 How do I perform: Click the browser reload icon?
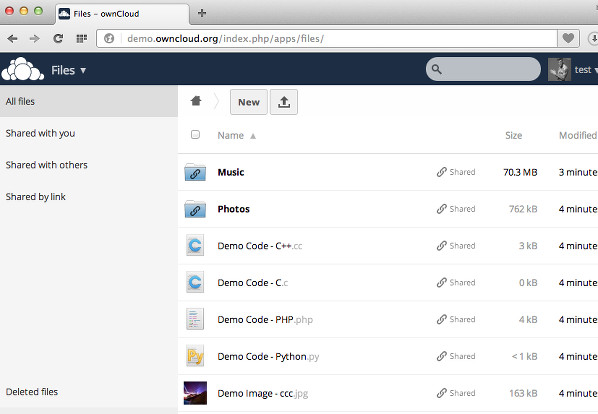(58, 39)
